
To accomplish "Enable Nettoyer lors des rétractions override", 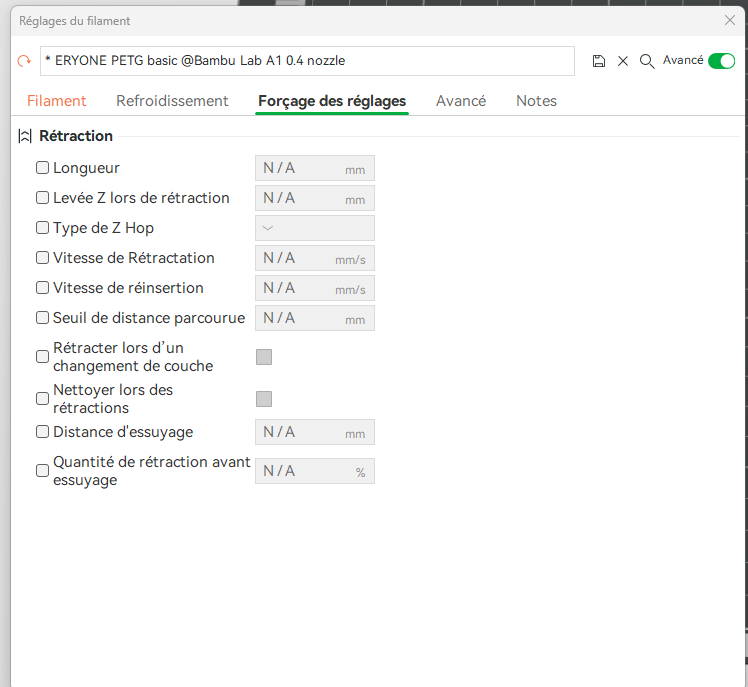I will pos(42,398).
